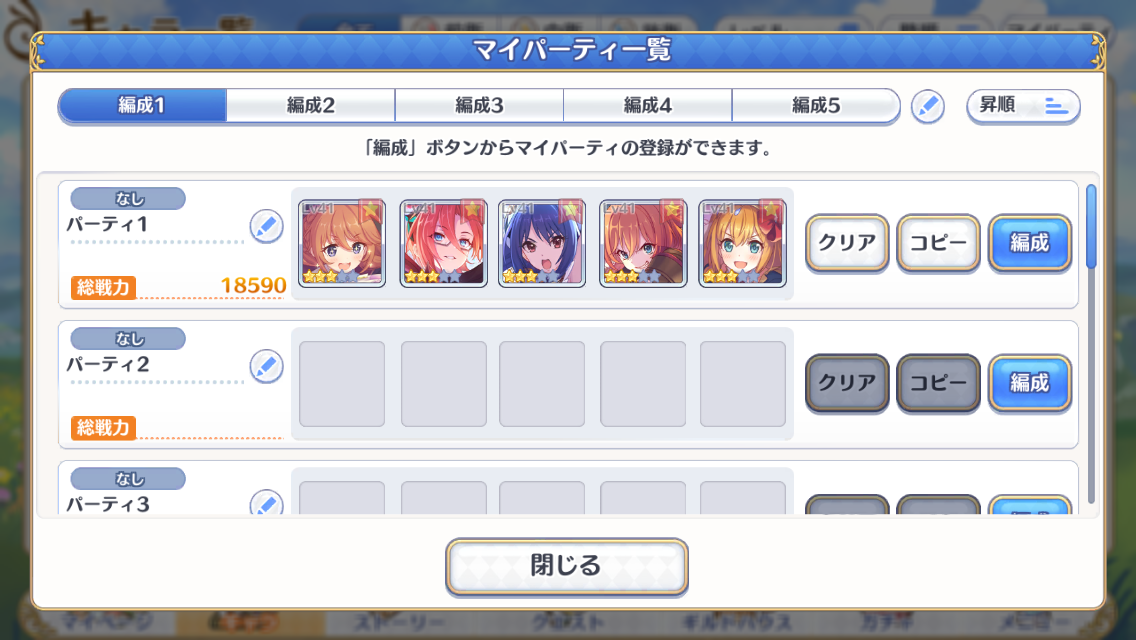Switch to the 編成2 tab
Screen dimensions: 1136x640
(311, 106)
